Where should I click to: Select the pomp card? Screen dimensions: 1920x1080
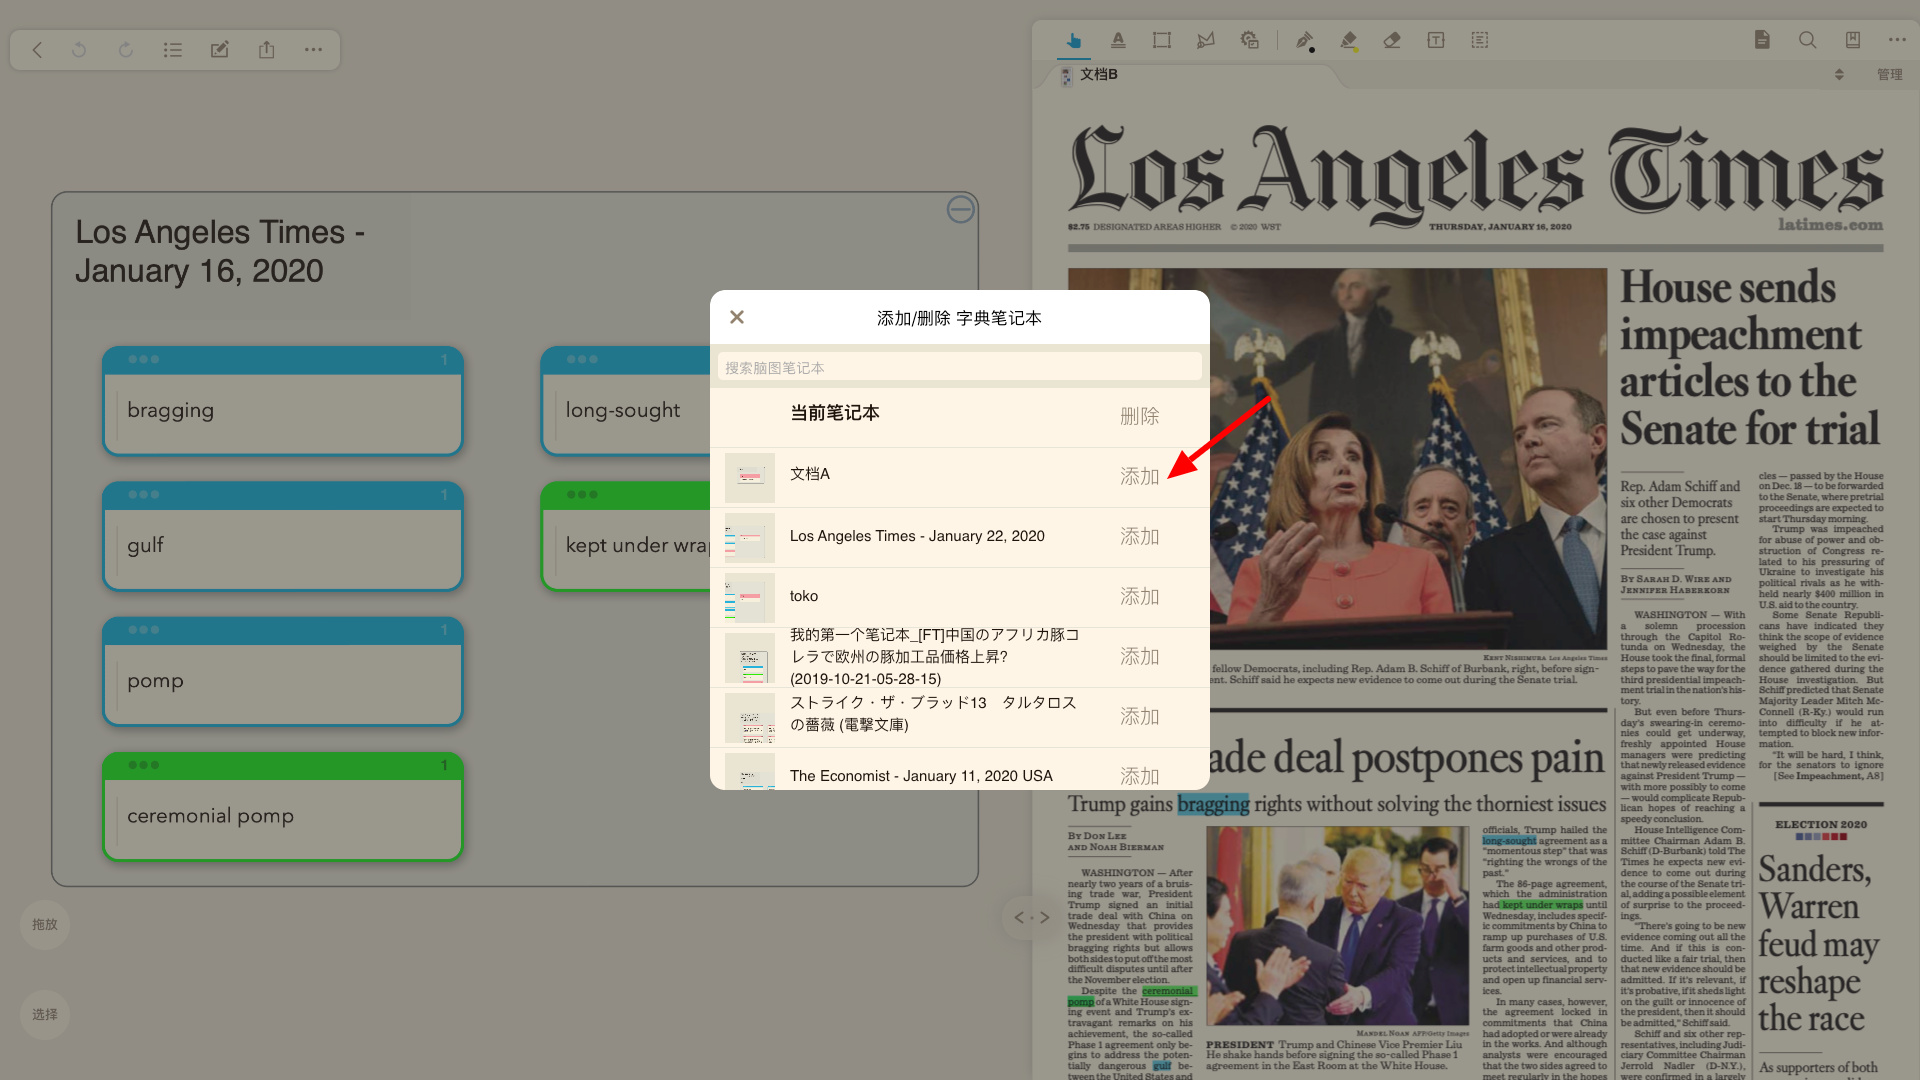tap(282, 671)
